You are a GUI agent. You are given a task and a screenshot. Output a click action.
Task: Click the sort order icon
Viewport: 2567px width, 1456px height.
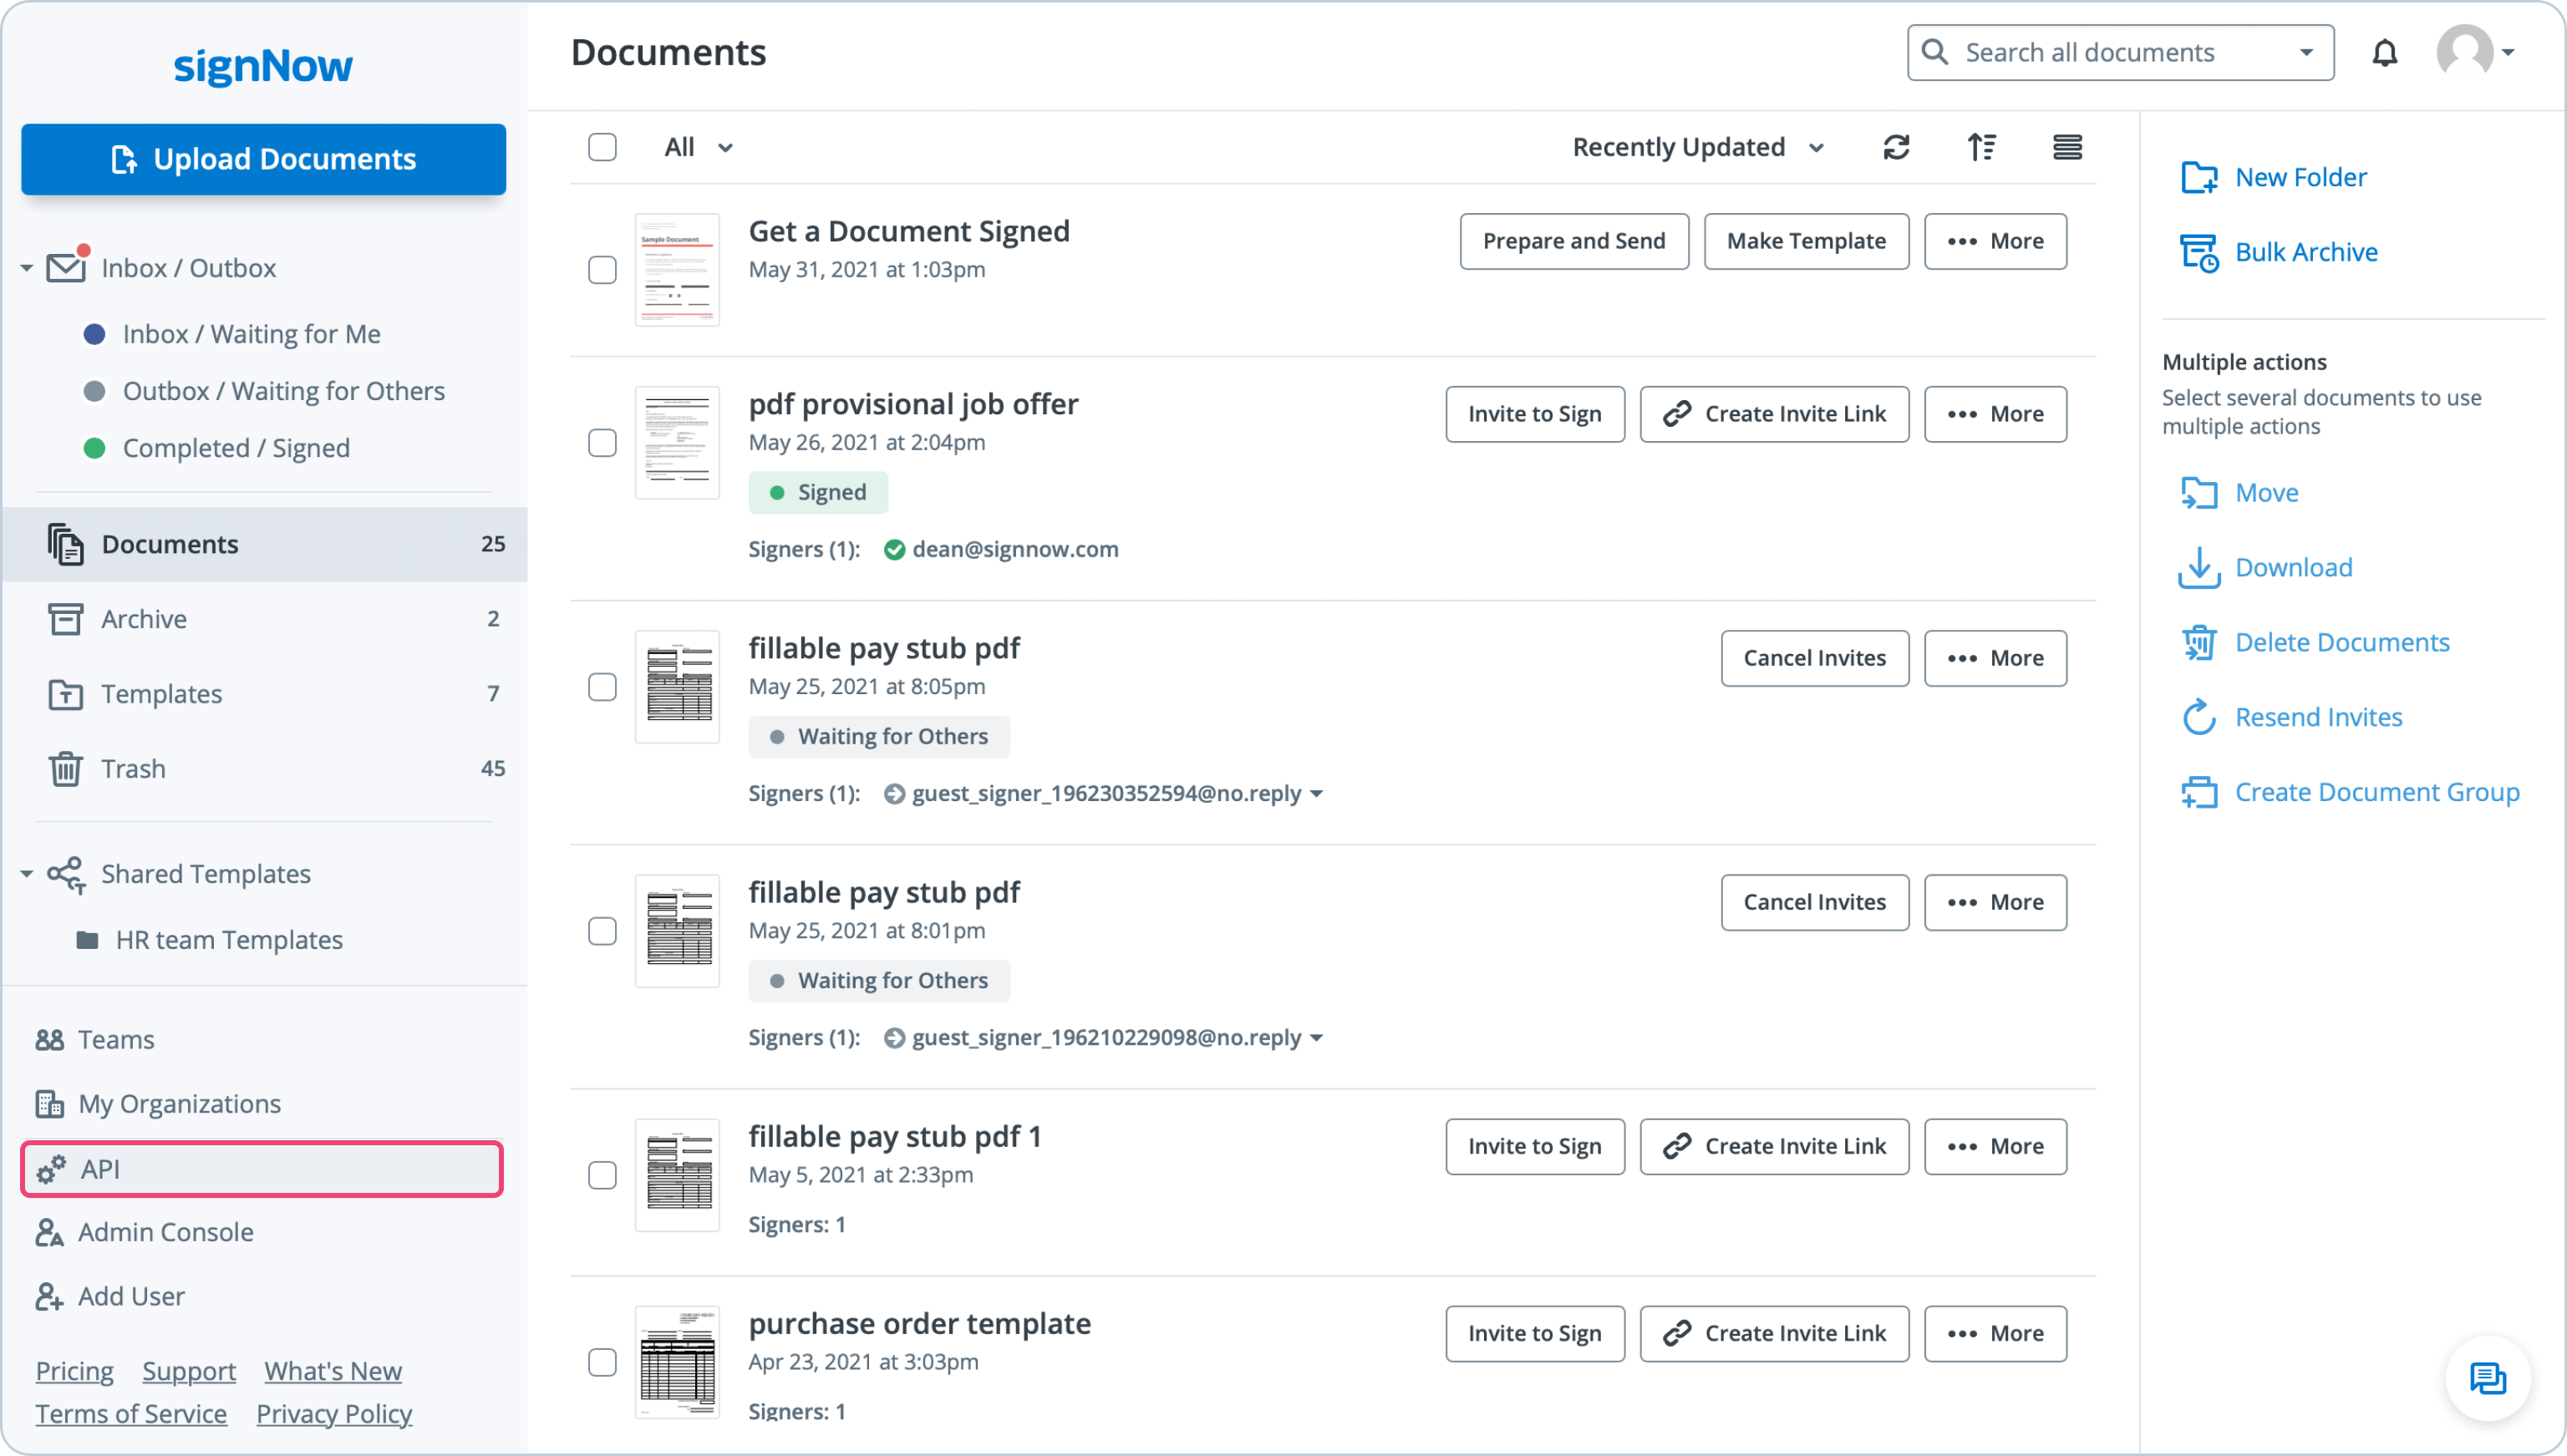pyautogui.click(x=1981, y=148)
